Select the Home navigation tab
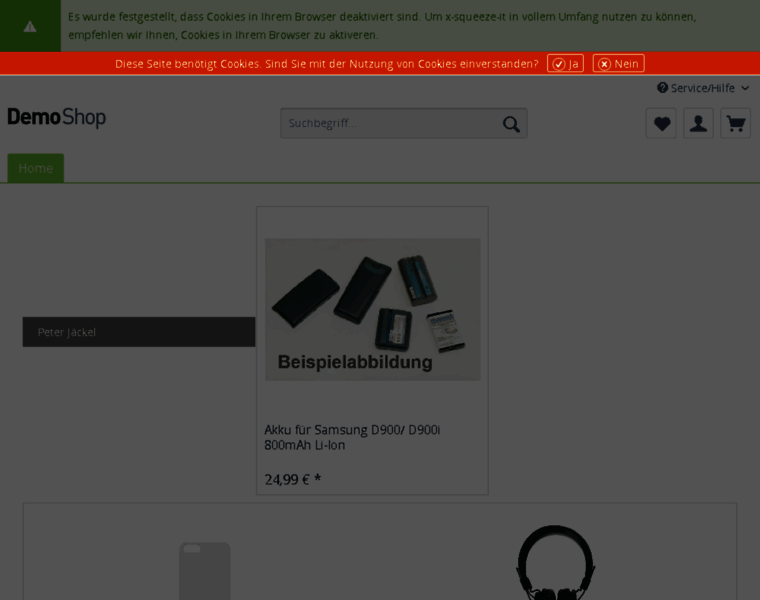 click(35, 168)
